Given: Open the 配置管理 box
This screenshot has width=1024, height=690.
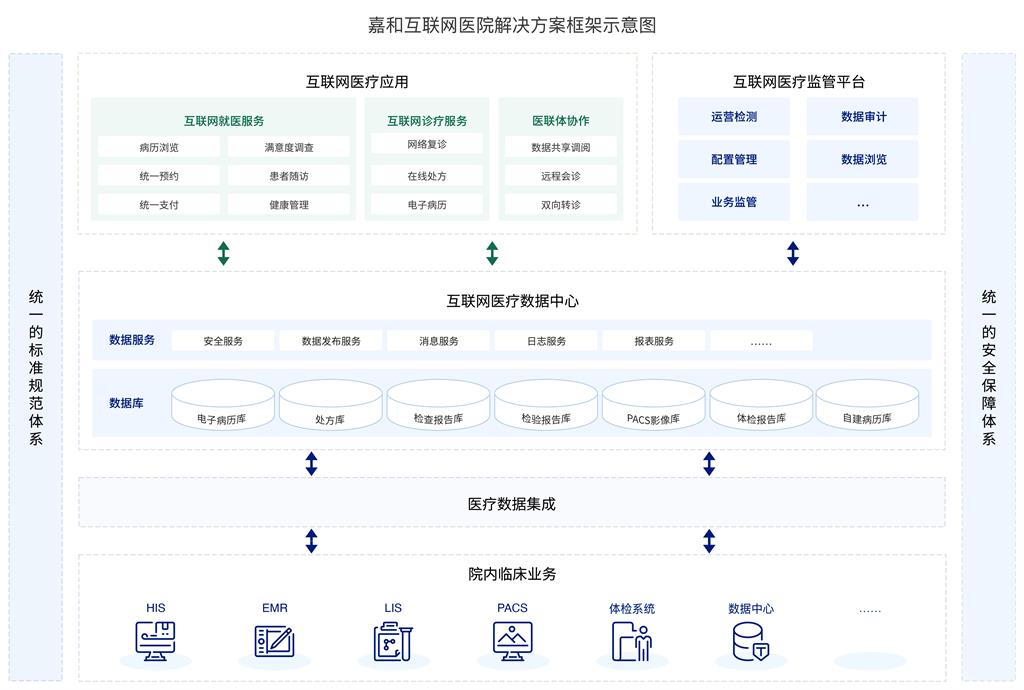Looking at the screenshot, I should point(734,159).
